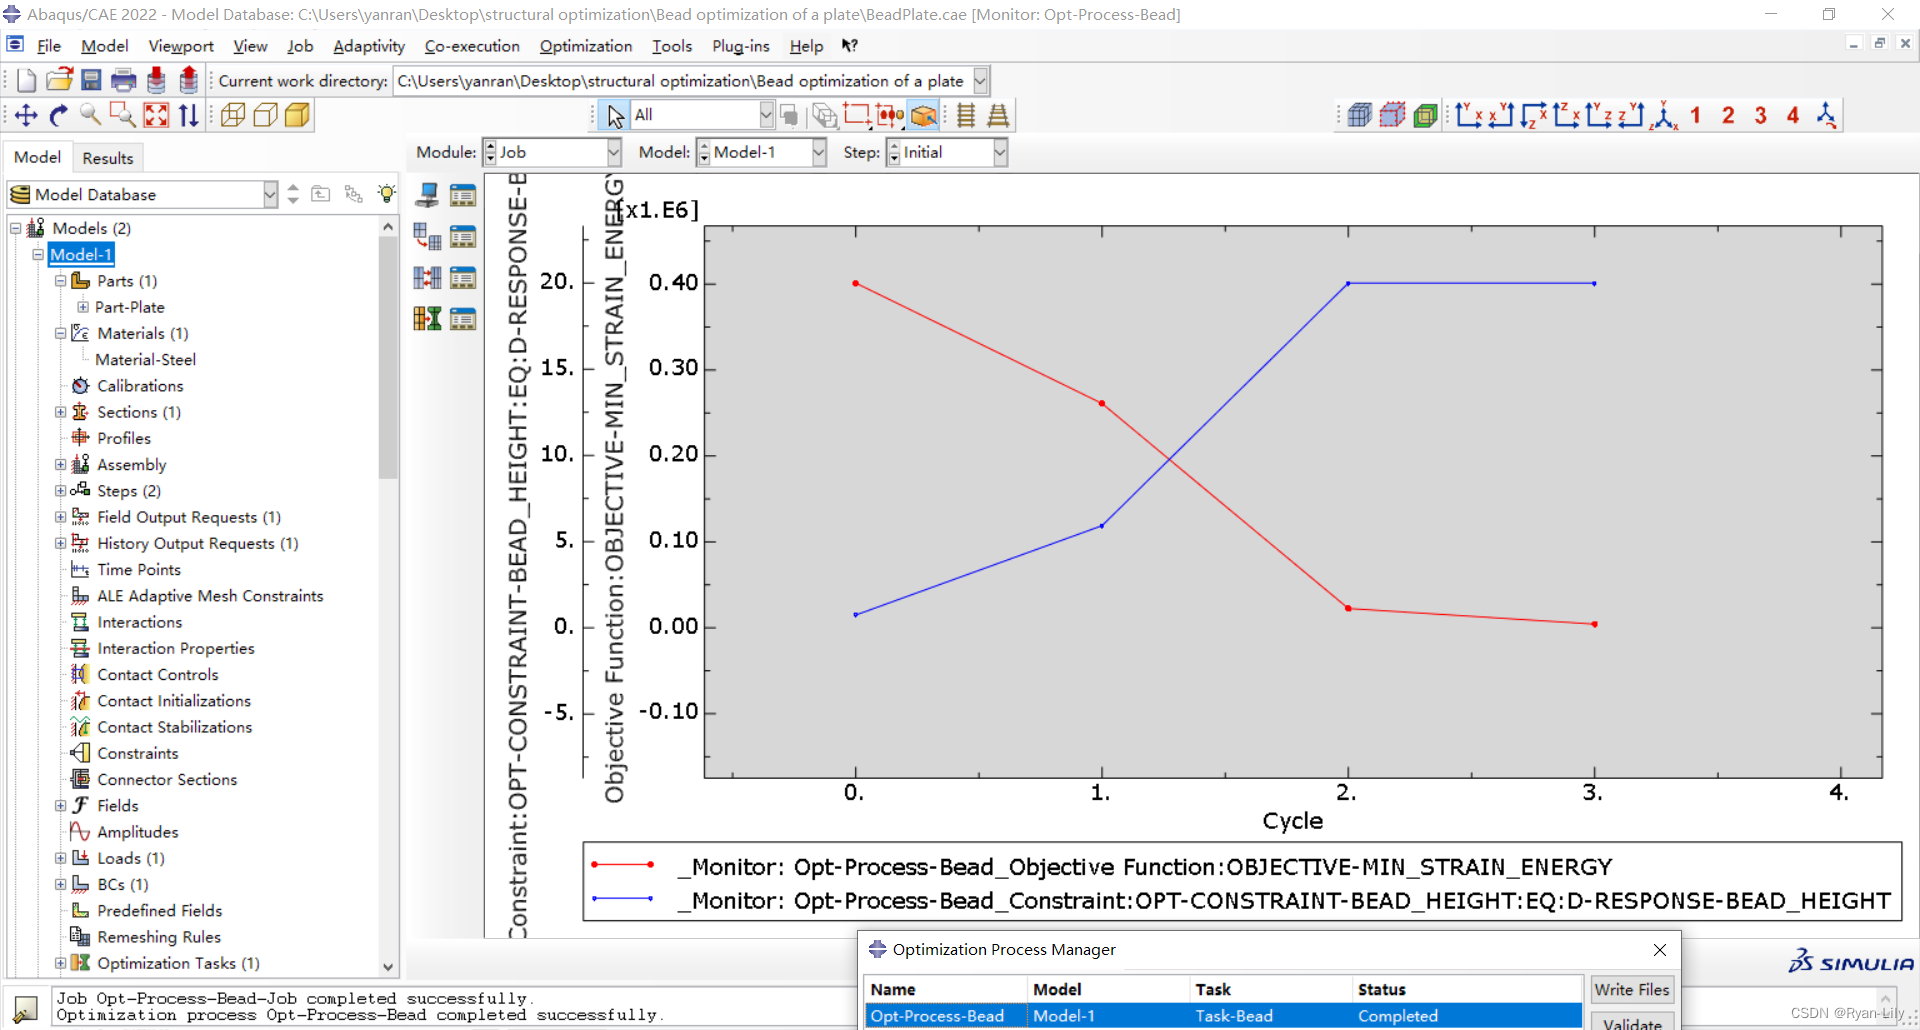Click the Write Files button
The width and height of the screenshot is (1920, 1030).
[x=1632, y=989]
